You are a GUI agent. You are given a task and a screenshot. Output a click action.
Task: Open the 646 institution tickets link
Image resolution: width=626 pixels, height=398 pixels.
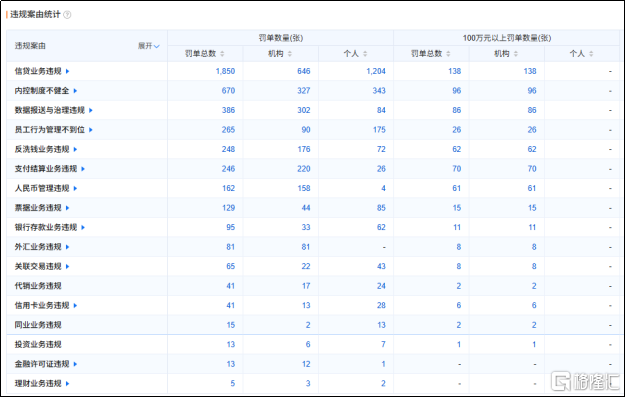click(304, 71)
